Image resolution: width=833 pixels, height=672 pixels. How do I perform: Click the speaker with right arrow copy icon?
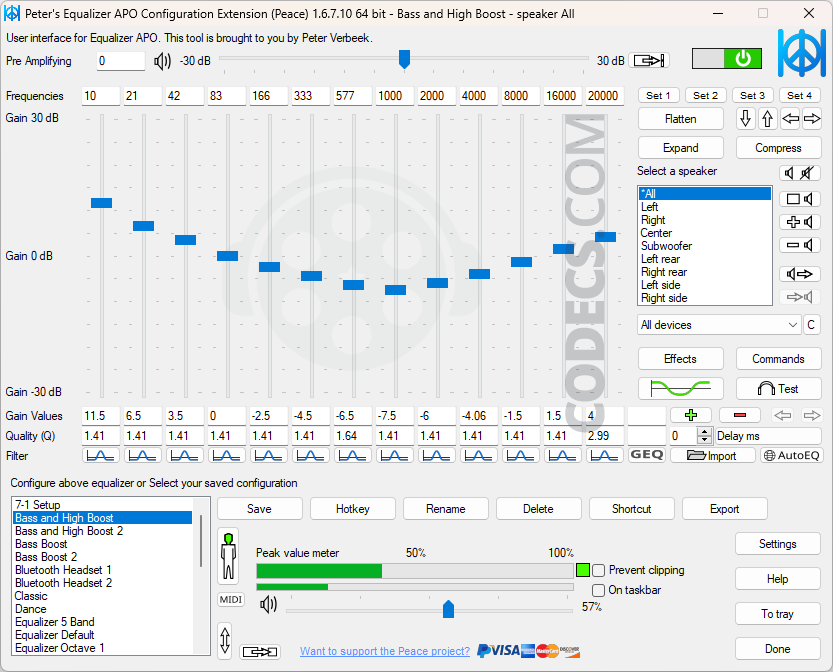point(800,274)
